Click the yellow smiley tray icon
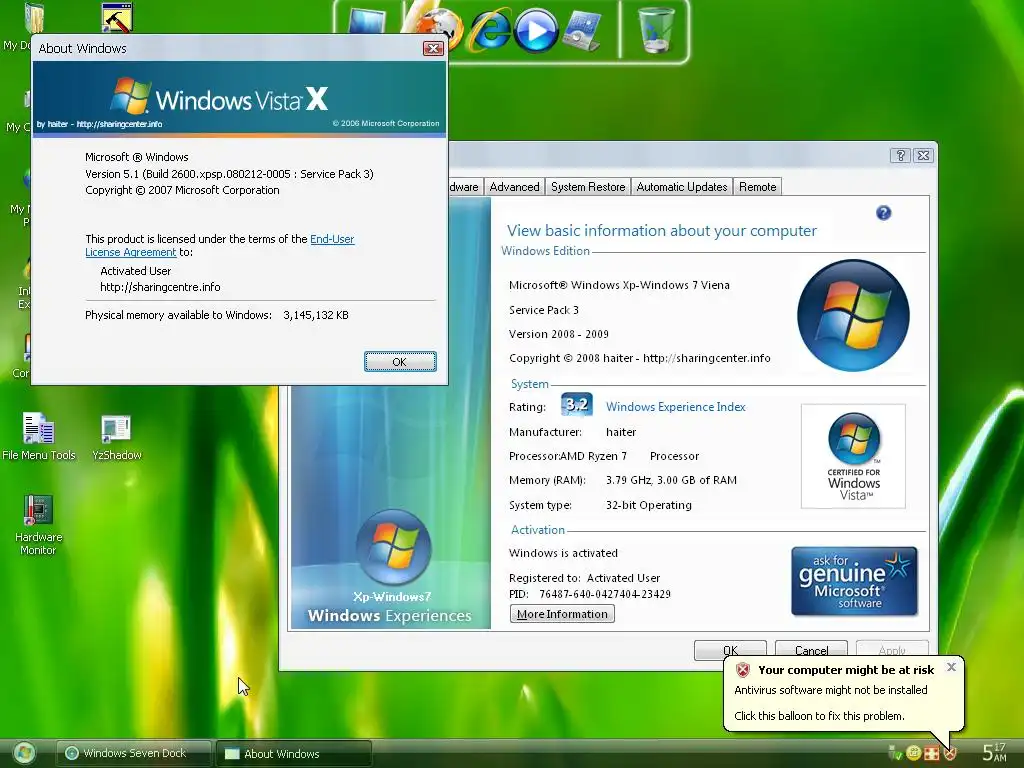1024x768 pixels. 914,754
